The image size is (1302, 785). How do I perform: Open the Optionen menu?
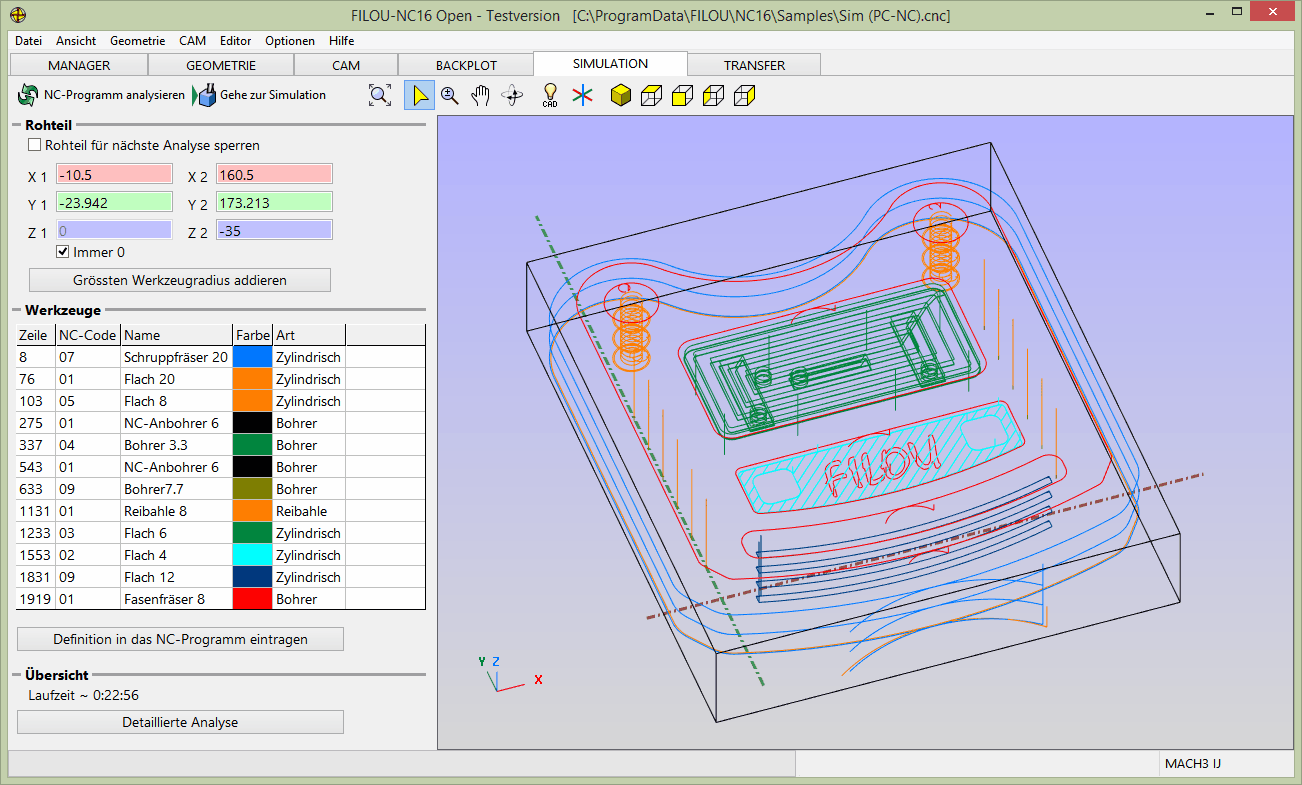click(x=290, y=41)
